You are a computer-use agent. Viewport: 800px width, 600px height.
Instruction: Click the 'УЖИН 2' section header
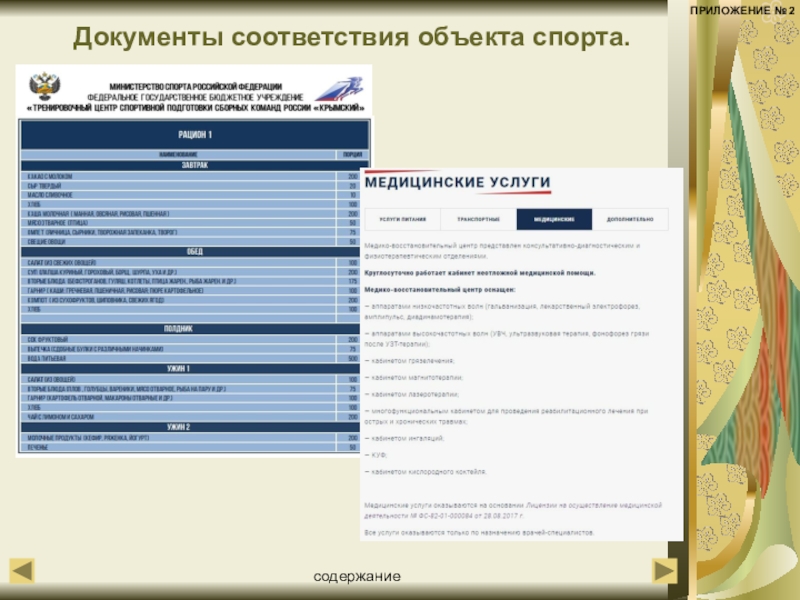pos(191,427)
